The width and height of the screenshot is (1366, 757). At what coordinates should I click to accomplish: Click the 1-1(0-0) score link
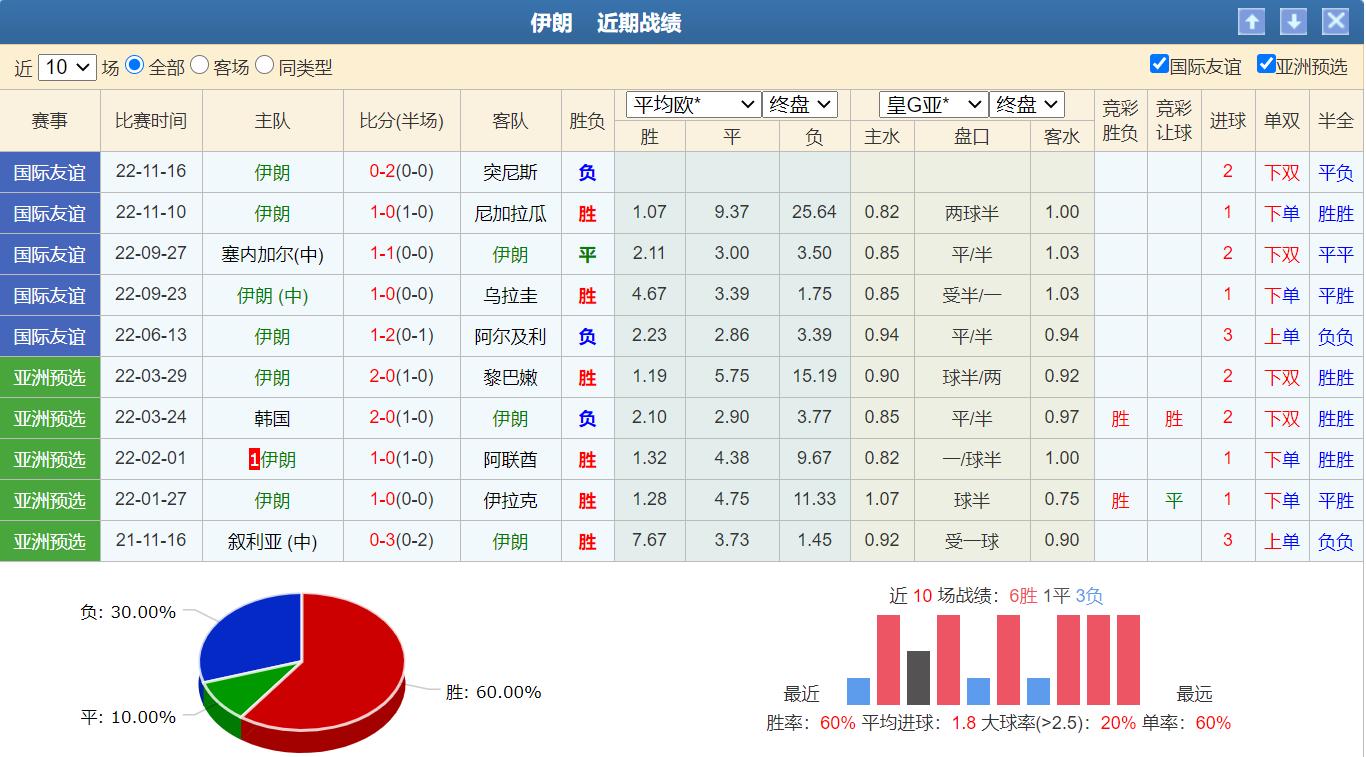pos(402,253)
